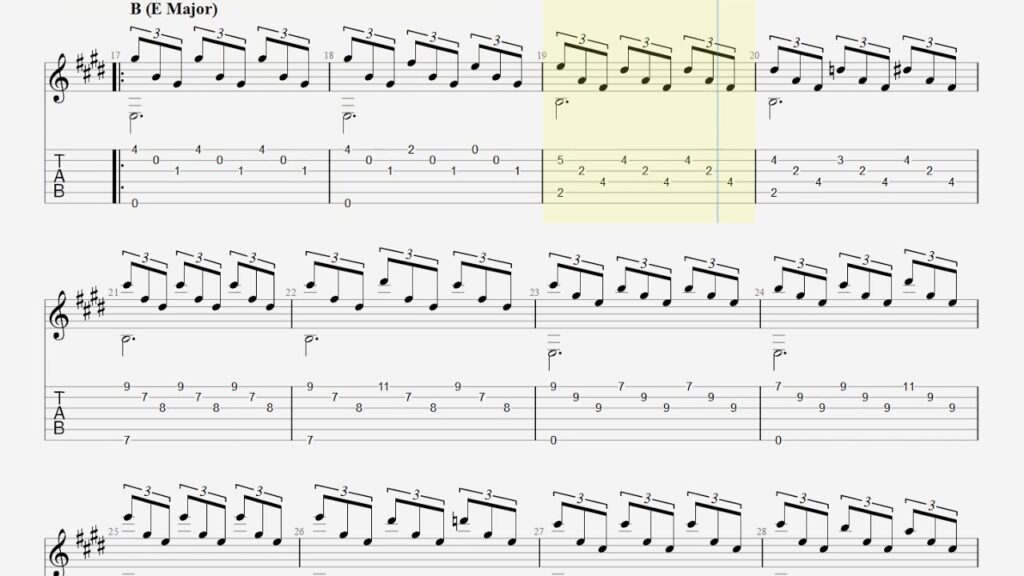Viewport: 1024px width, 576px height.
Task: Click the vertical playback cursor line
Action: (x=718, y=111)
